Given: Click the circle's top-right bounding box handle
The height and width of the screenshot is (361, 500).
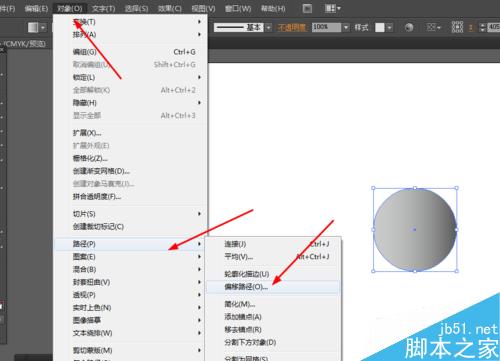Looking at the screenshot, I should click(x=457, y=188).
